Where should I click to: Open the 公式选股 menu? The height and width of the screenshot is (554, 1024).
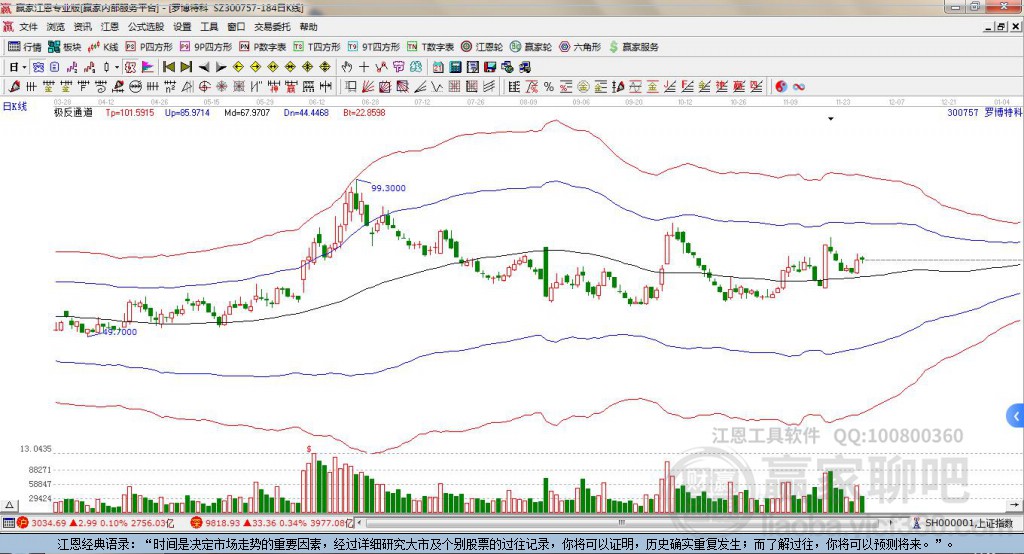pos(146,27)
